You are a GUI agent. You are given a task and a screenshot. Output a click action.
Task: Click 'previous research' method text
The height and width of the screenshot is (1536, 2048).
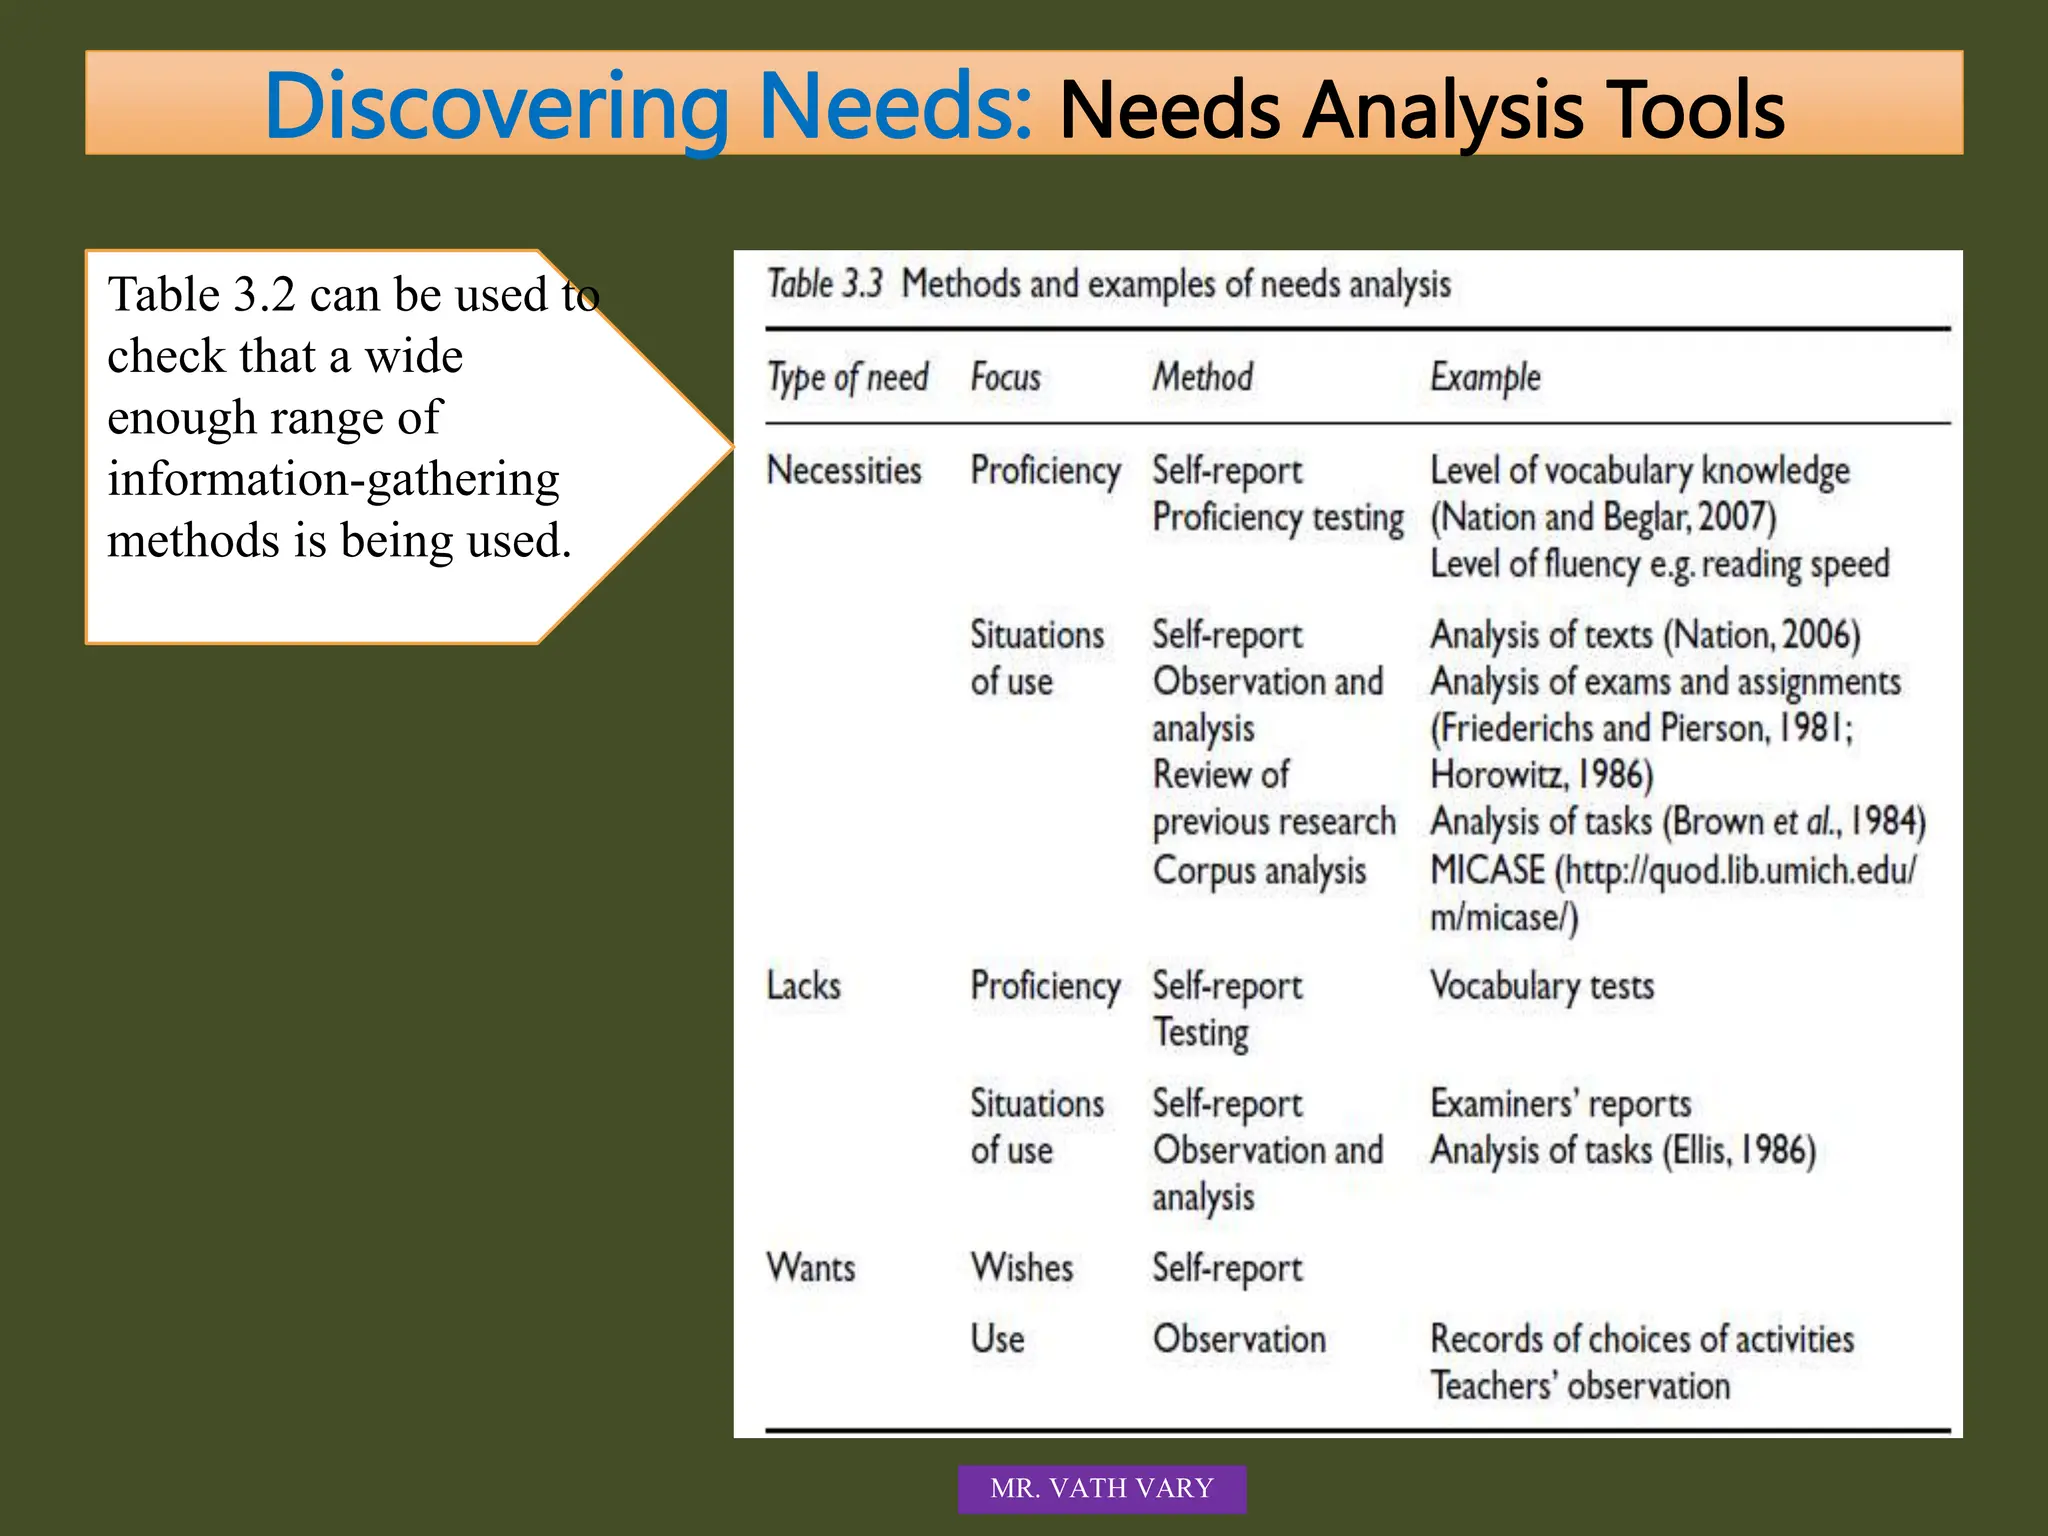click(1274, 823)
